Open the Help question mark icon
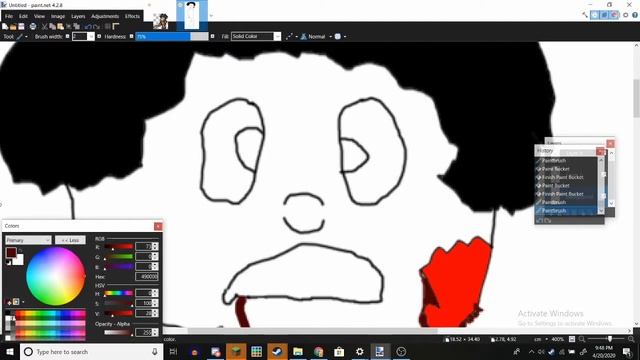 point(635,15)
